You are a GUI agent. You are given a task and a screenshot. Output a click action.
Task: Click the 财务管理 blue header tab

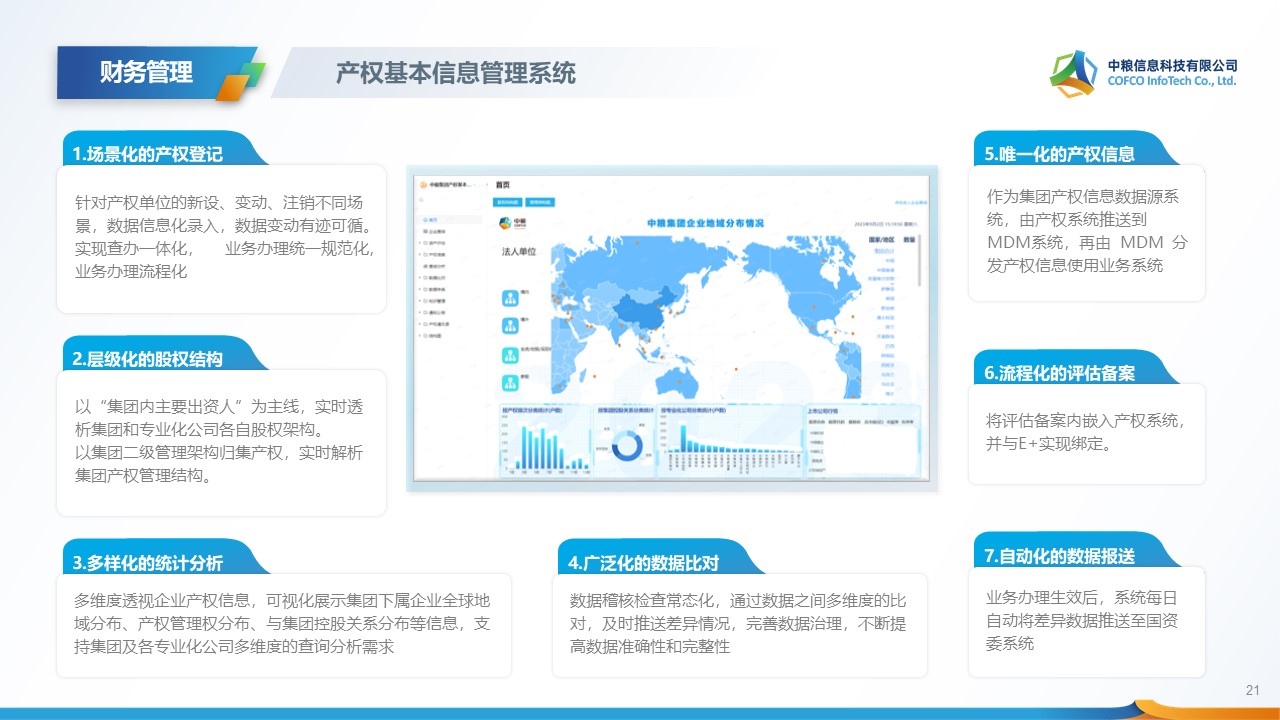point(146,72)
